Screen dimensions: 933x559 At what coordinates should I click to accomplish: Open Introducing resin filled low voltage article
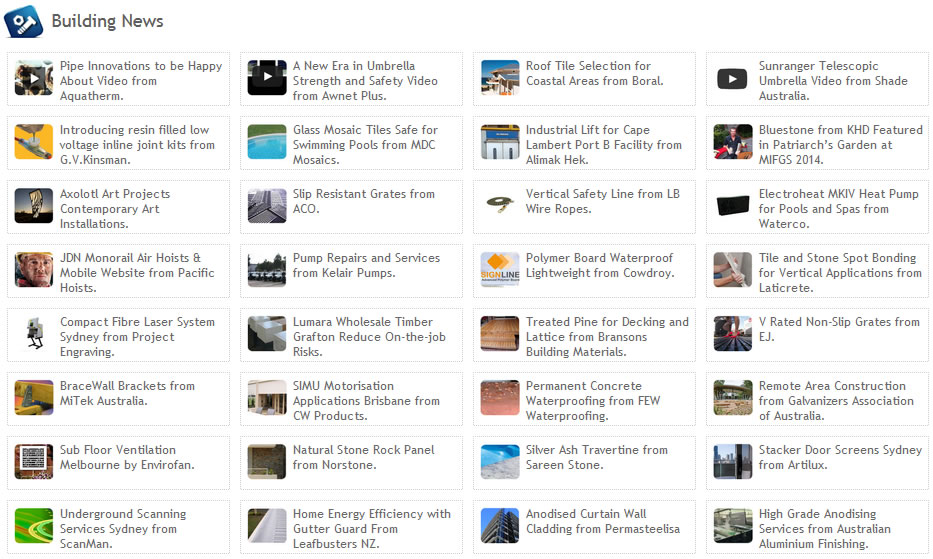coord(137,145)
